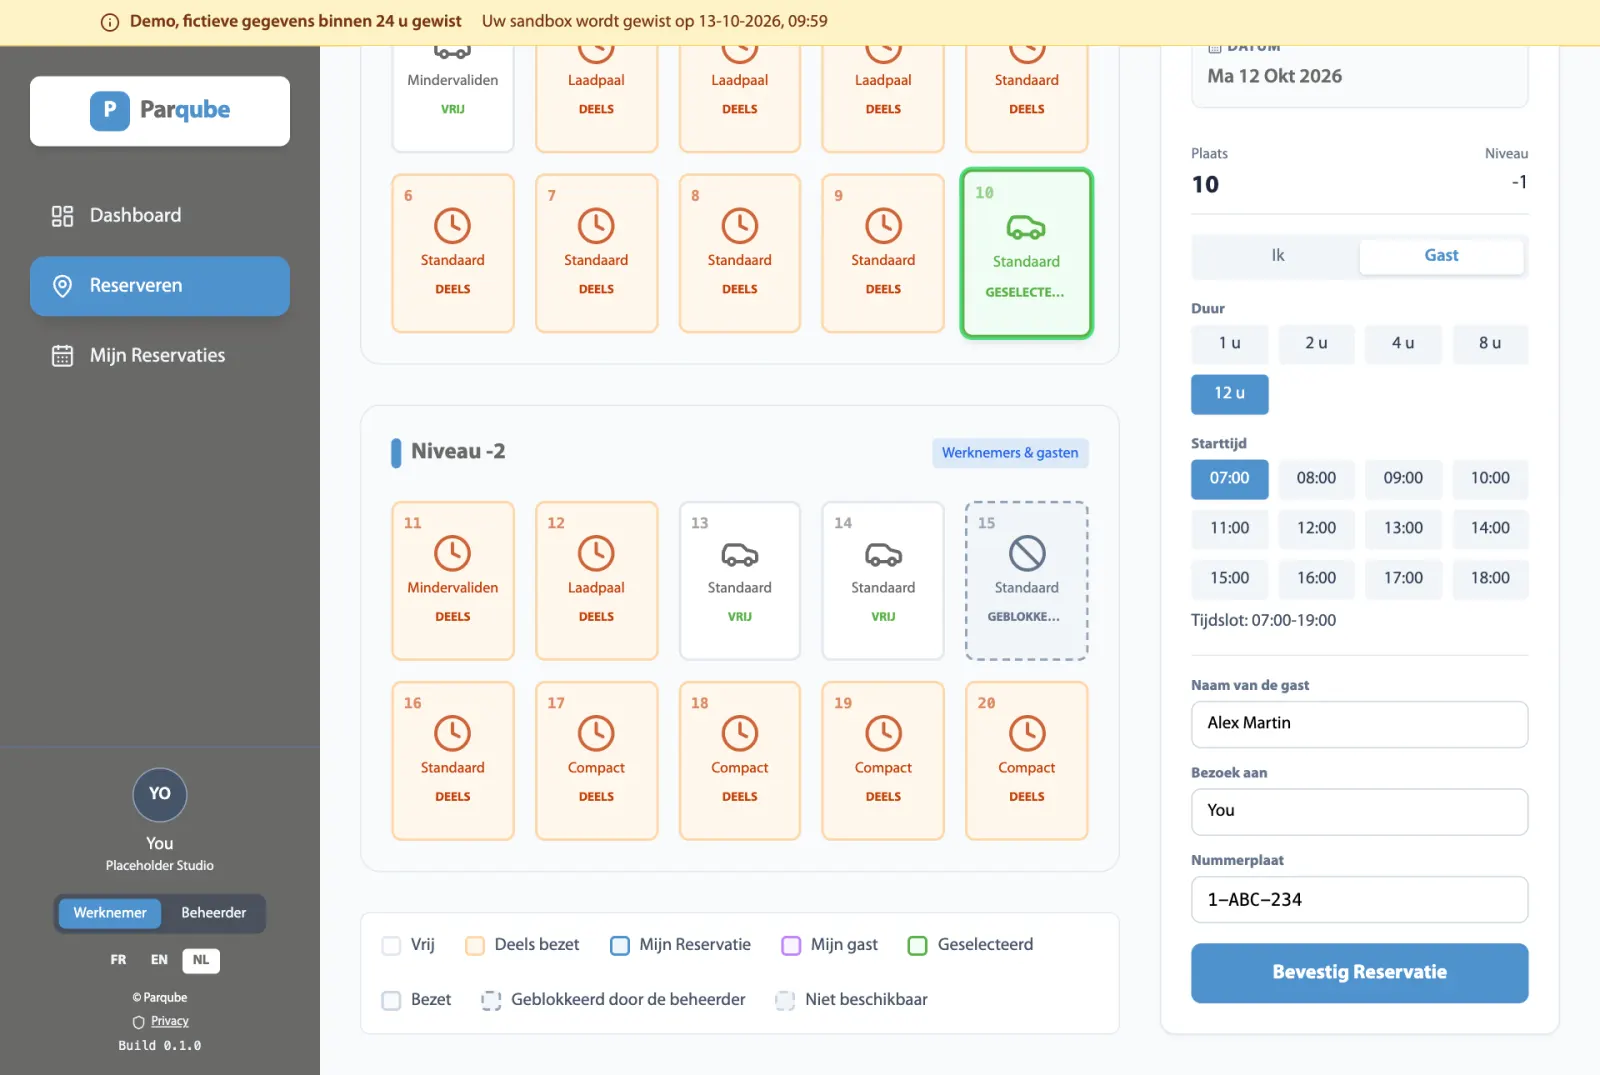This screenshot has width=1600, height=1075.
Task: Pick start time 09:00
Action: 1403,479
